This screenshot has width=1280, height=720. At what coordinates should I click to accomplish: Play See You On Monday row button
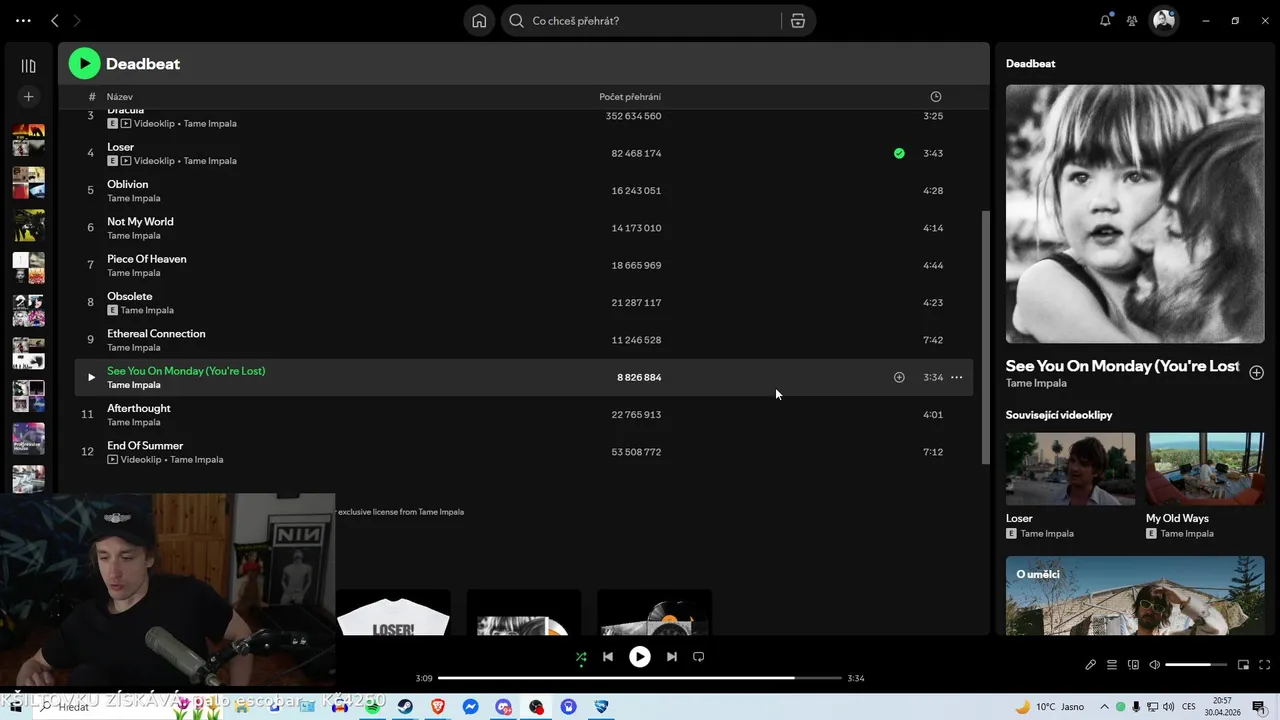90,377
